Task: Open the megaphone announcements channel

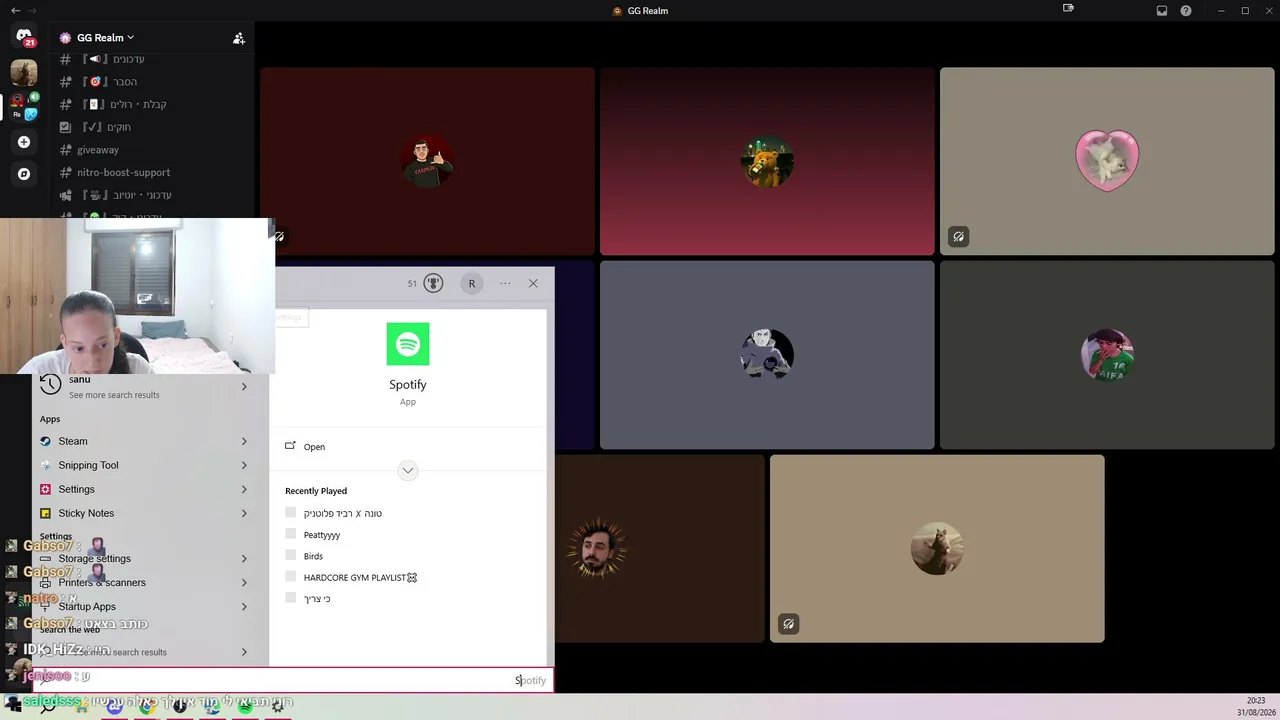Action: pos(114,59)
